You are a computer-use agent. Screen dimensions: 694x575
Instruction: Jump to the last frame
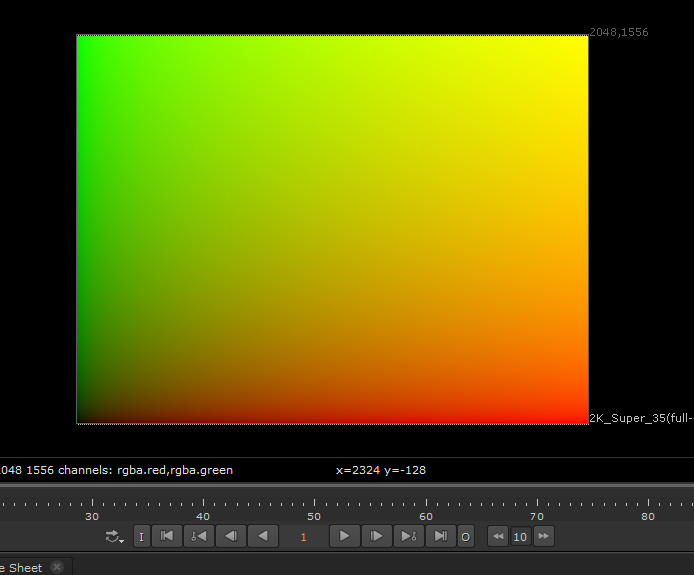pyautogui.click(x=440, y=536)
